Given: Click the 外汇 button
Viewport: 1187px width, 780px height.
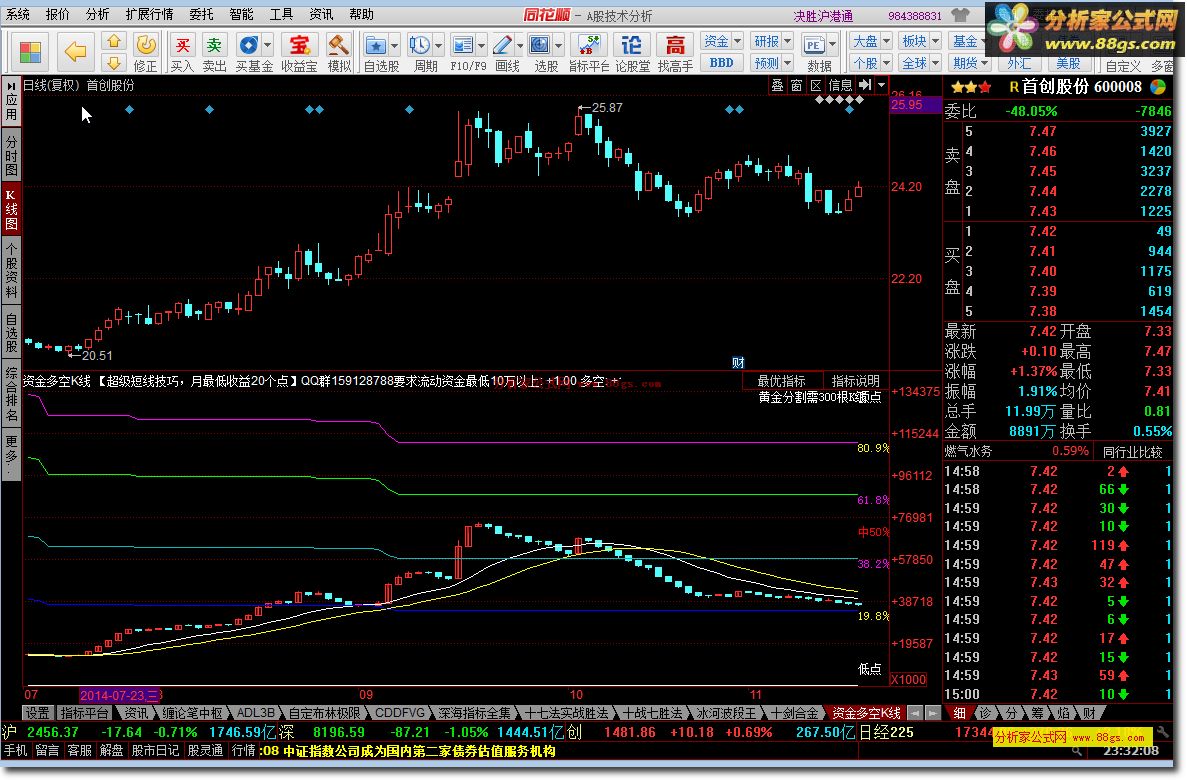Looking at the screenshot, I should click(x=1019, y=64).
